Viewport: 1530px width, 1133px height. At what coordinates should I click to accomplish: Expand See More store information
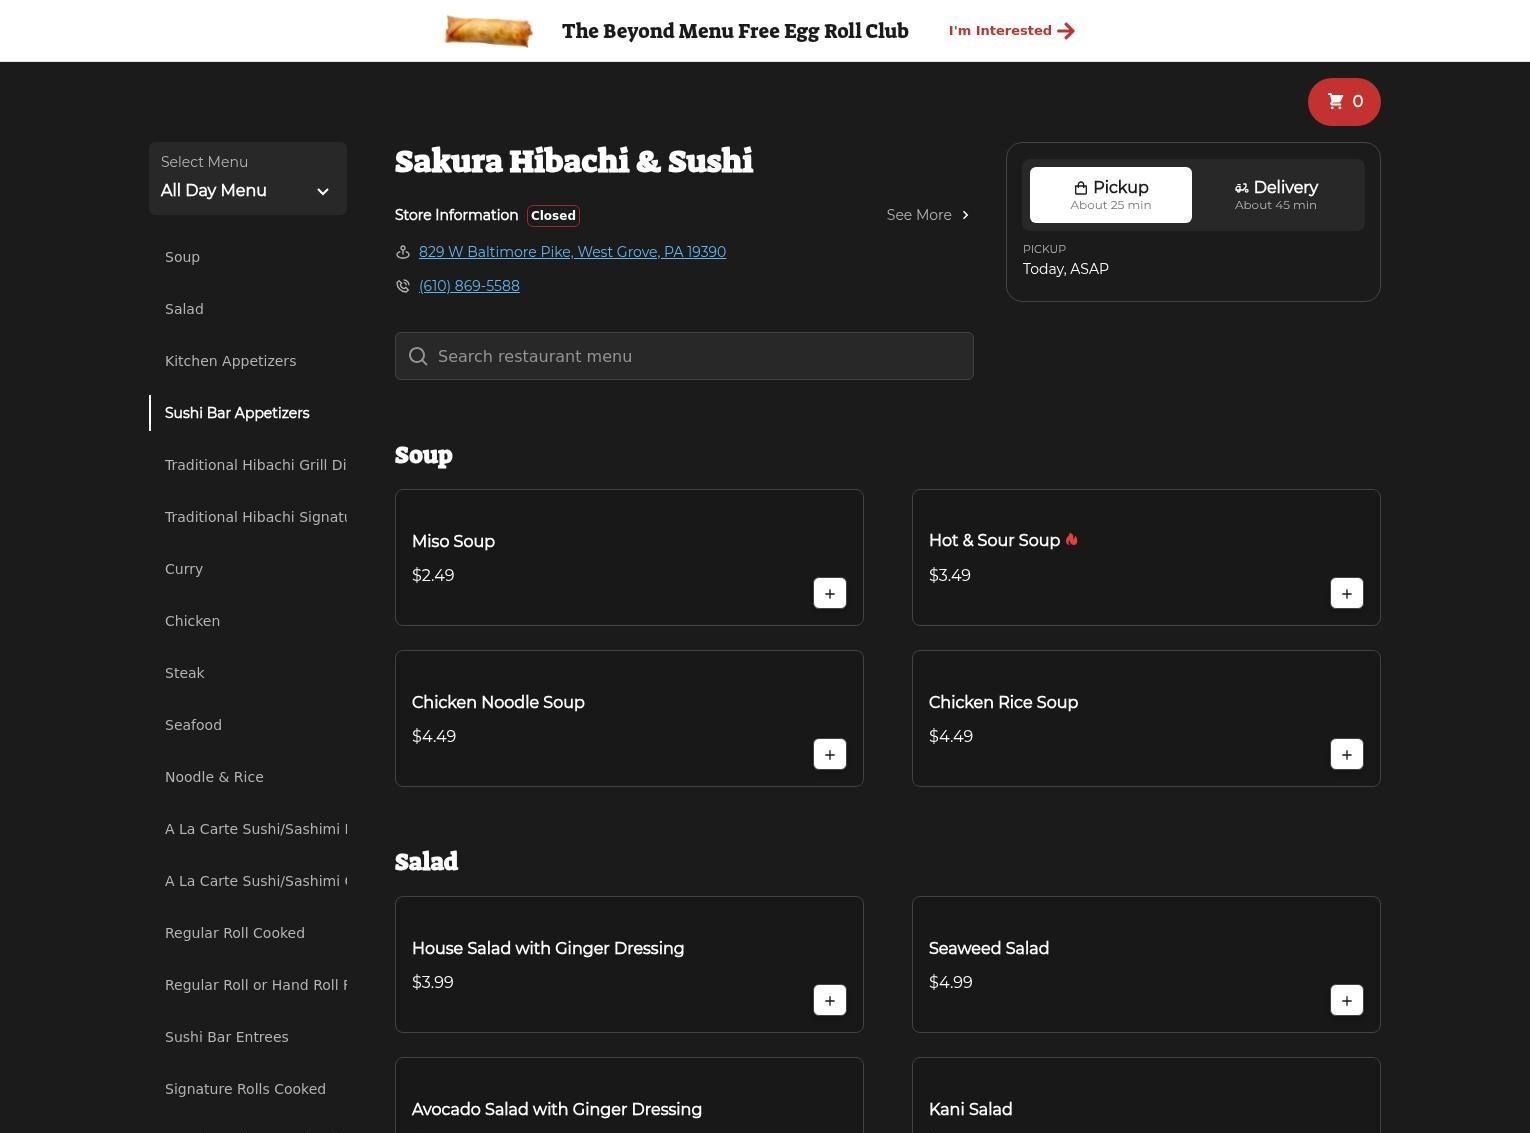pyautogui.click(x=927, y=215)
